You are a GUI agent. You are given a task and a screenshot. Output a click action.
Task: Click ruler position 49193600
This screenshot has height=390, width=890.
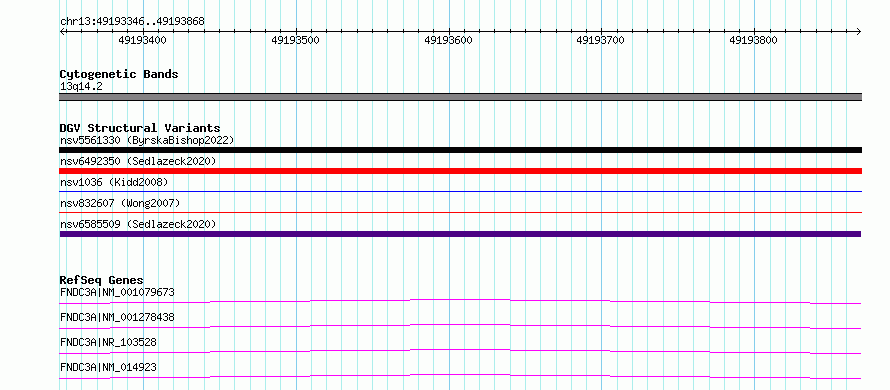(448, 40)
